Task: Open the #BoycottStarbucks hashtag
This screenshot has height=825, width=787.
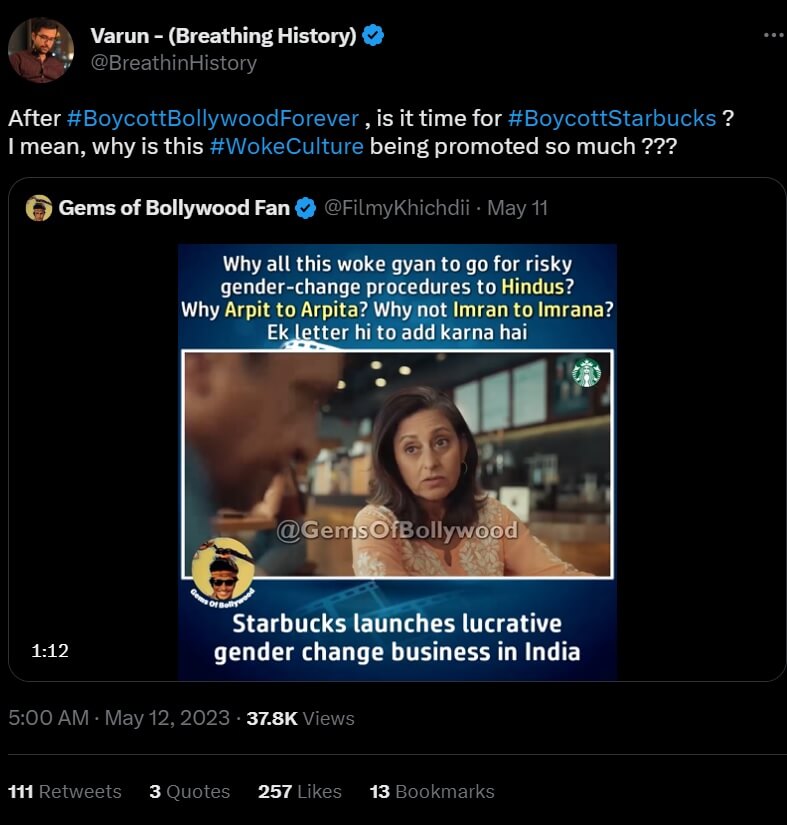Action: point(611,118)
